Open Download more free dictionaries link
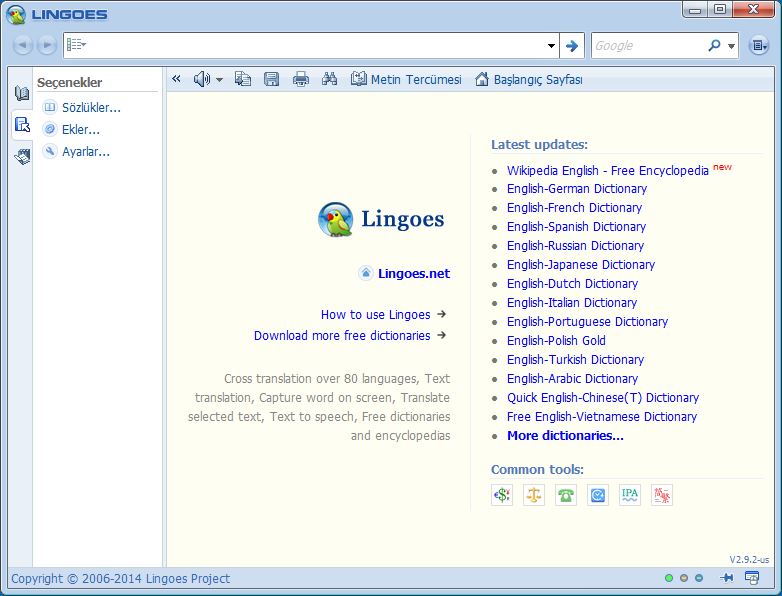The image size is (782, 596). [342, 336]
